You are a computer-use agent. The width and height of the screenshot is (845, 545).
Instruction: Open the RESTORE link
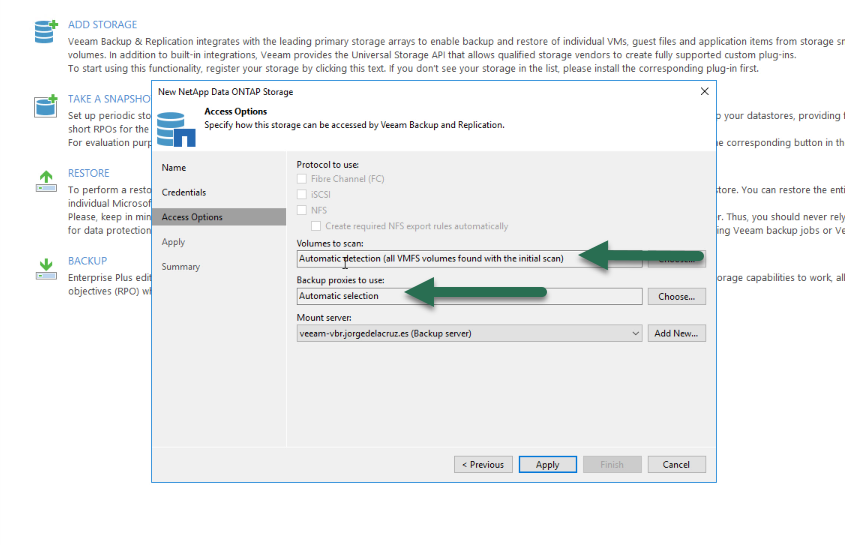coord(88,173)
